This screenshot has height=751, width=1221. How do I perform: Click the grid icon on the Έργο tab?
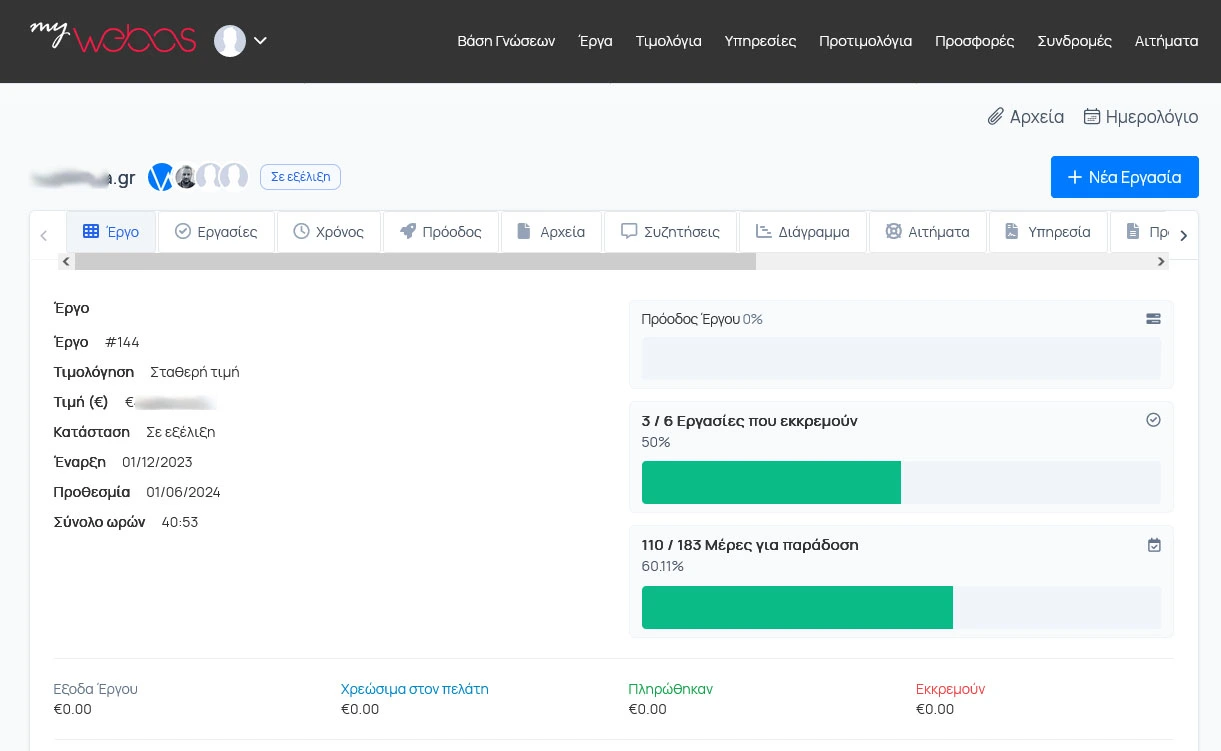(x=89, y=231)
